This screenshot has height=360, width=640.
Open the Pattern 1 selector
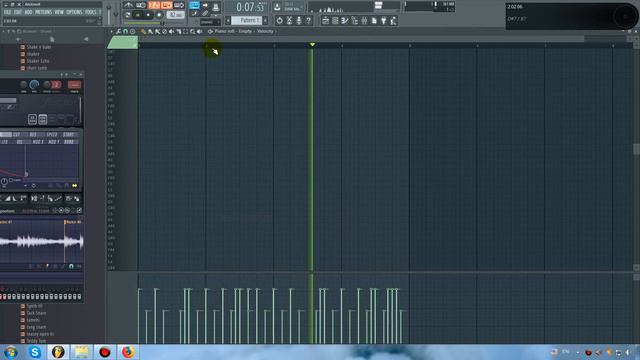point(247,20)
